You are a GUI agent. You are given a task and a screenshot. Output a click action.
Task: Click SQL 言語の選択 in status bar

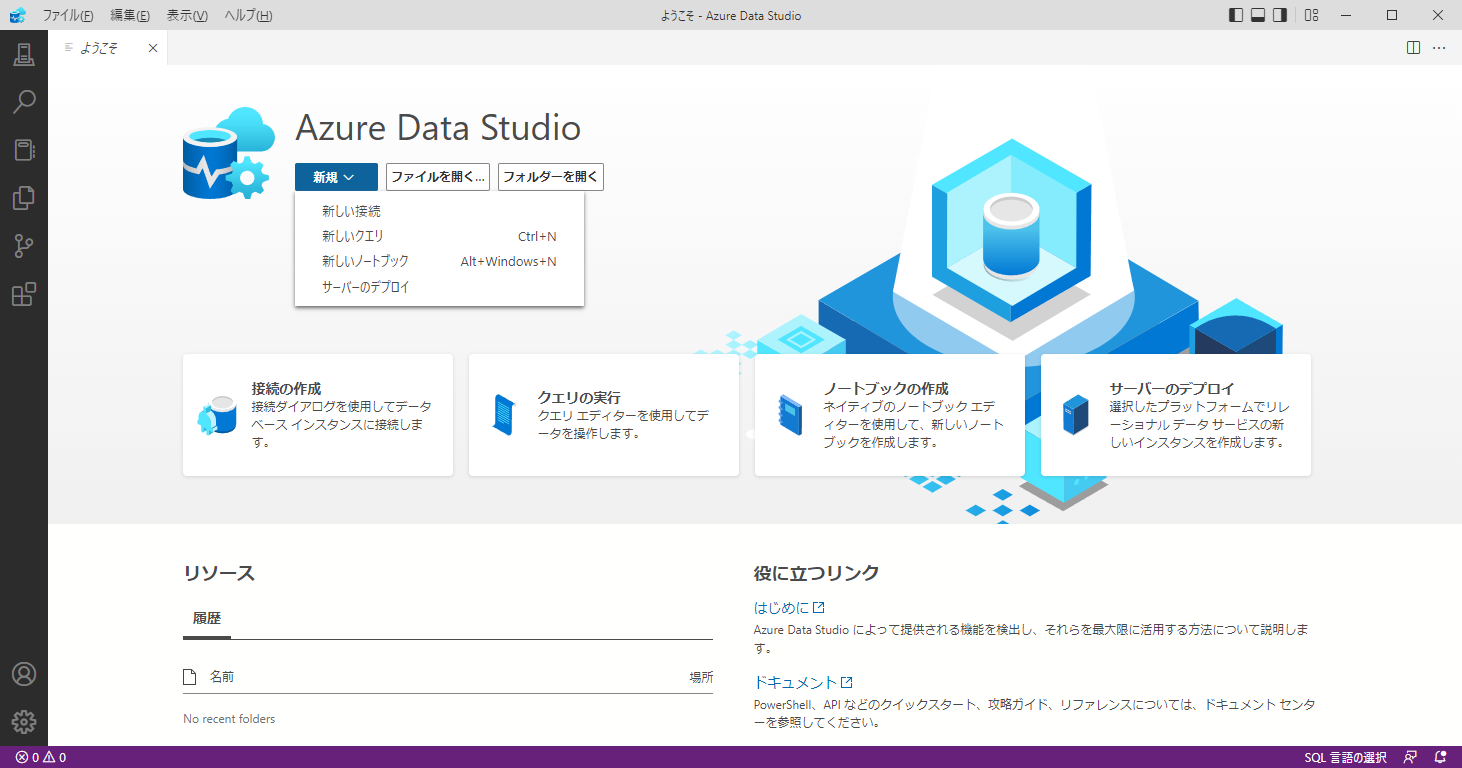click(x=1345, y=757)
